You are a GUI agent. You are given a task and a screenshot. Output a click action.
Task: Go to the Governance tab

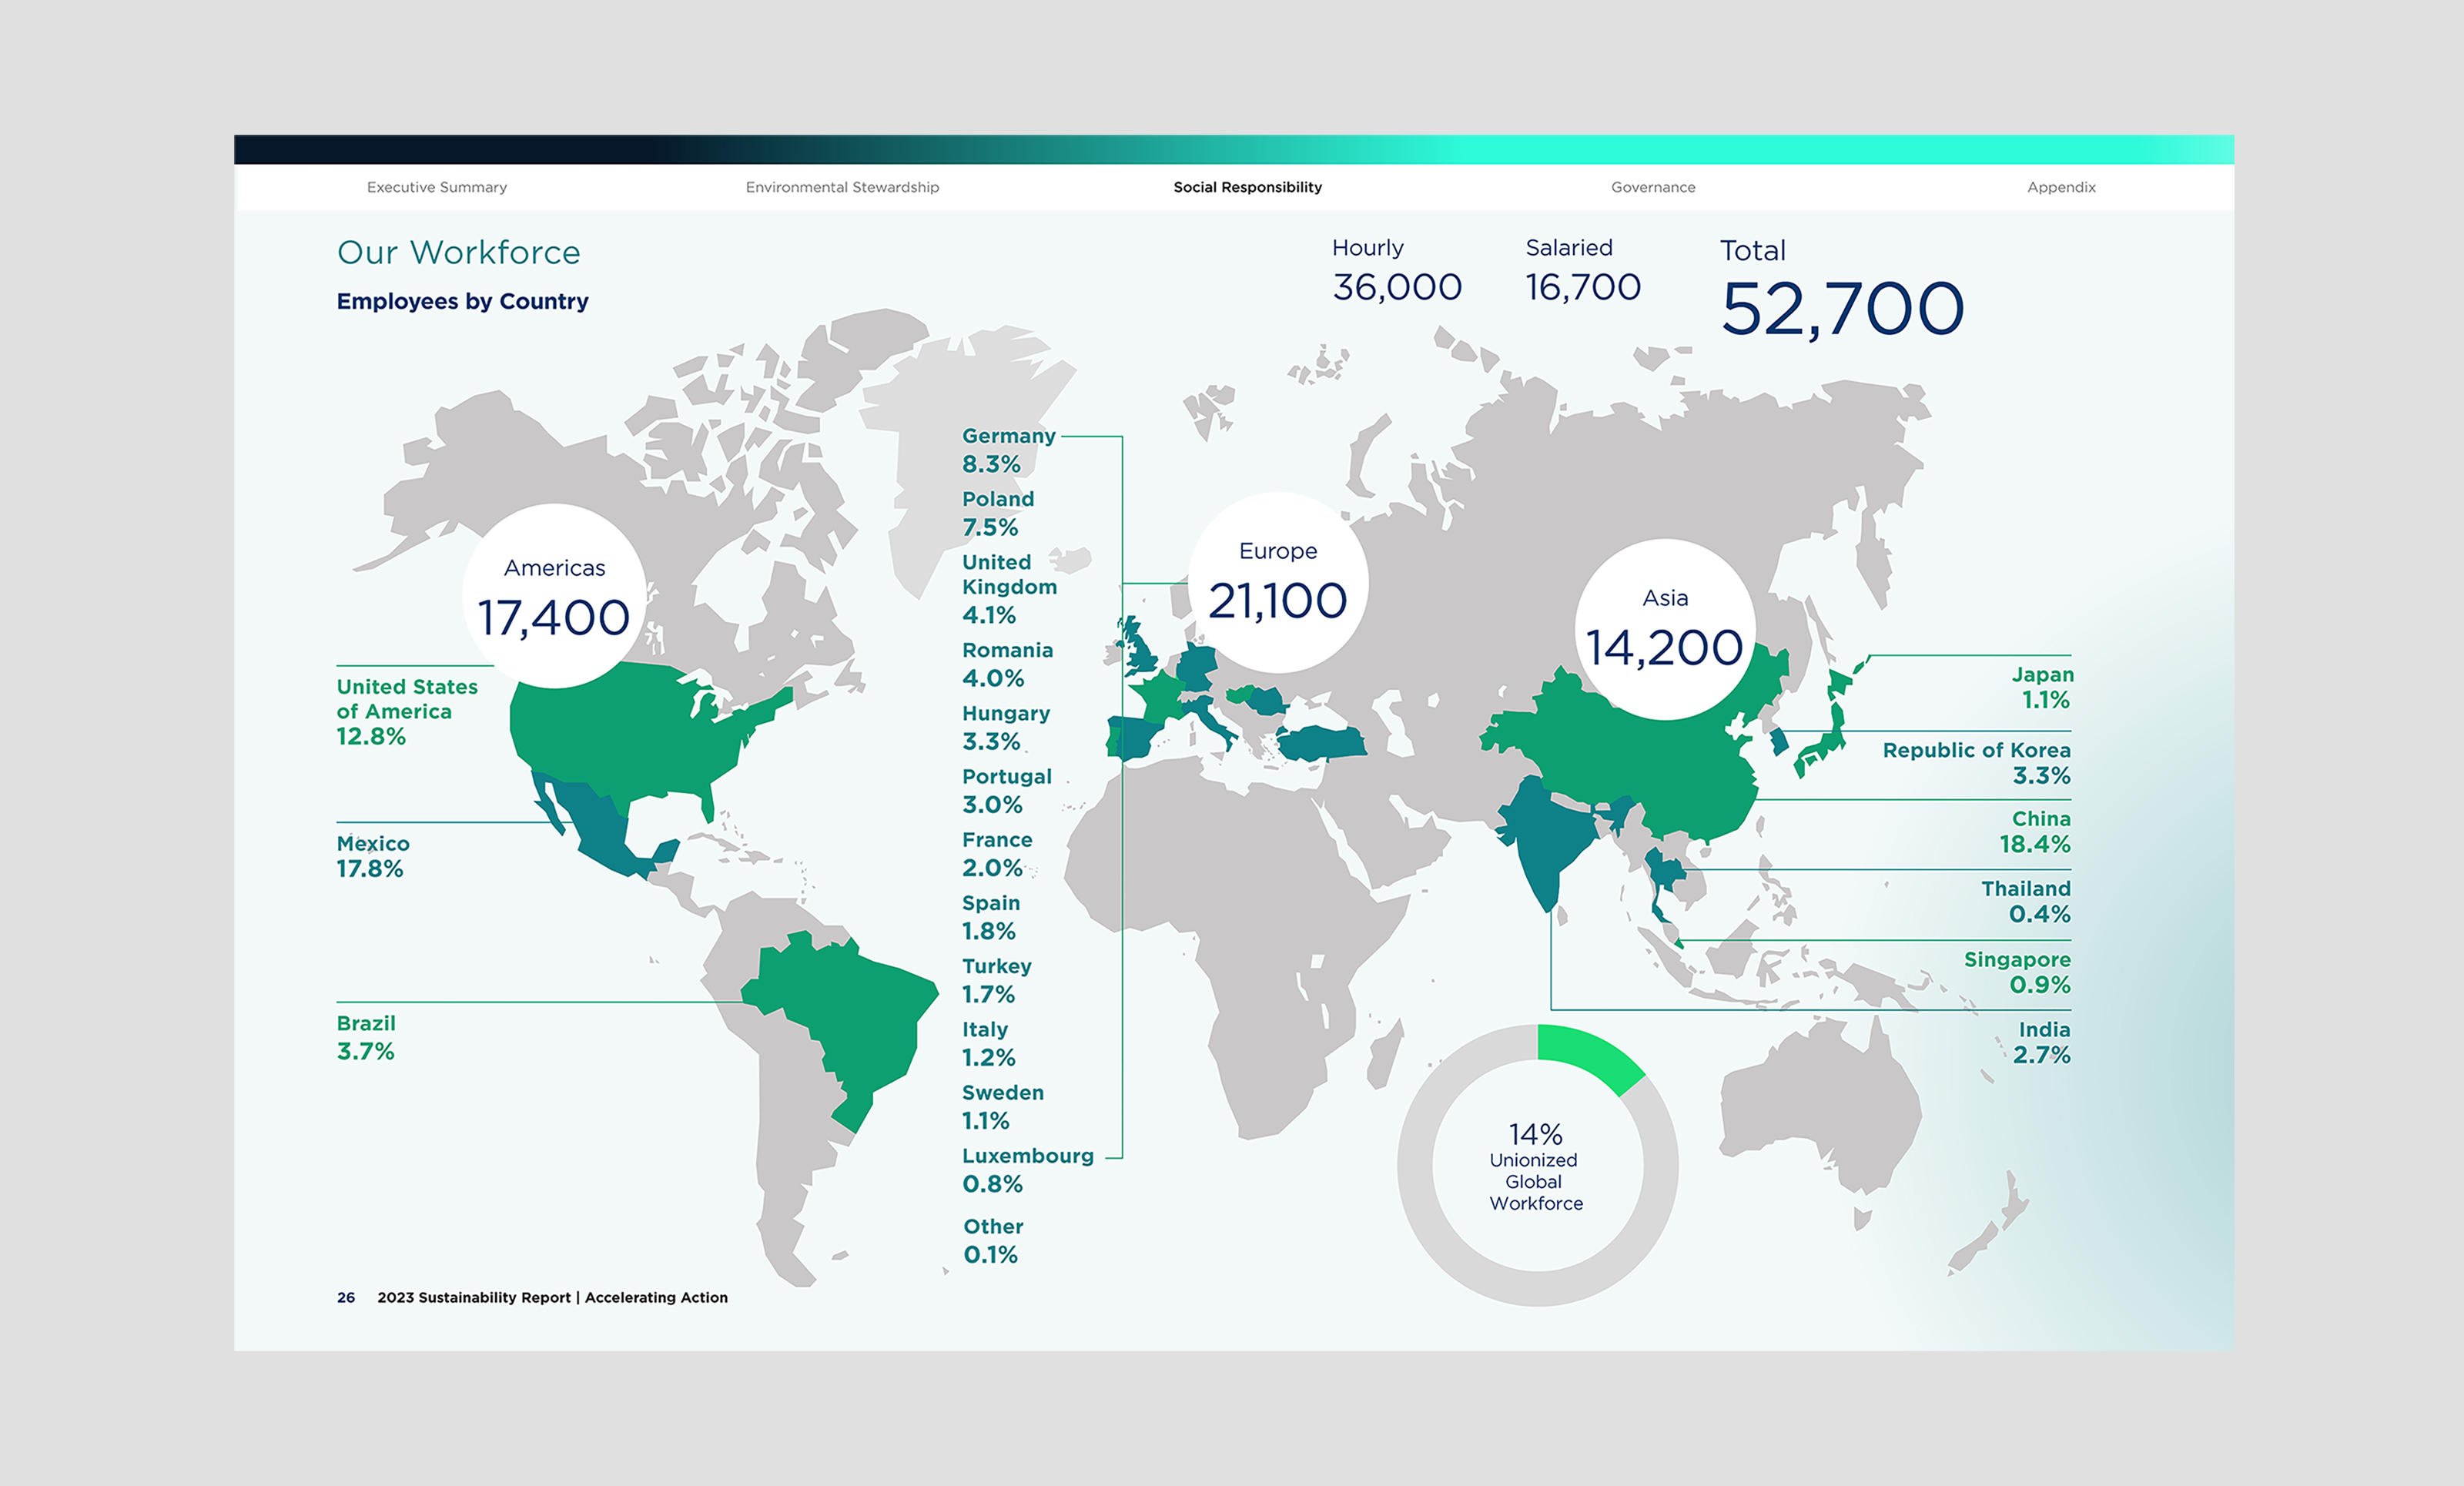(x=1653, y=187)
